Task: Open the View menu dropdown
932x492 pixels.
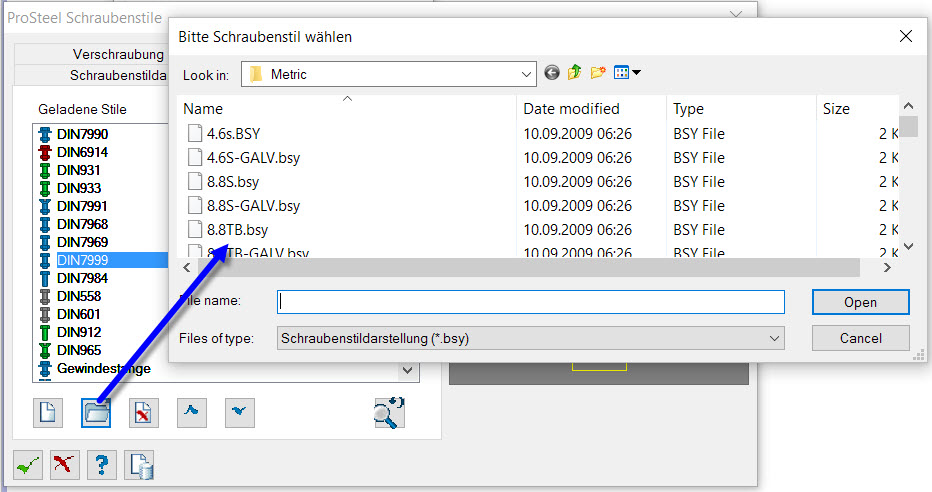Action: [x=628, y=72]
